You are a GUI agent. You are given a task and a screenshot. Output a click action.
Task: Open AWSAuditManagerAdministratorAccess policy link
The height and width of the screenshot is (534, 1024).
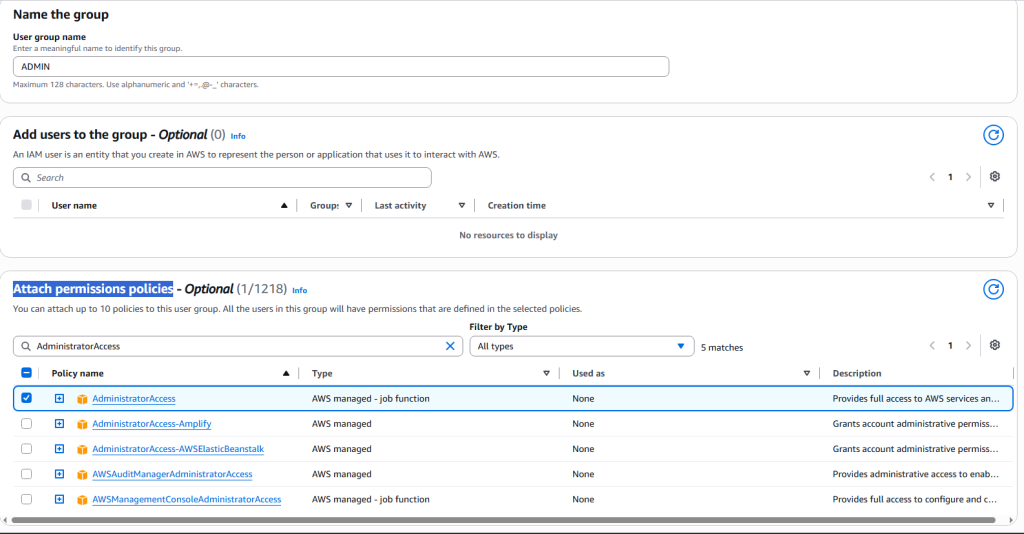pos(172,474)
